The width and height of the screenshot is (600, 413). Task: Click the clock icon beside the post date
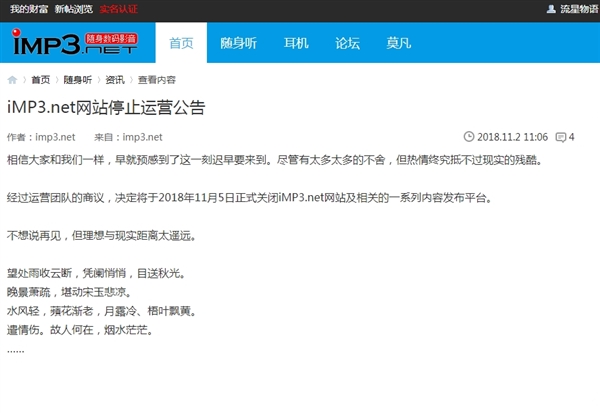tap(469, 137)
